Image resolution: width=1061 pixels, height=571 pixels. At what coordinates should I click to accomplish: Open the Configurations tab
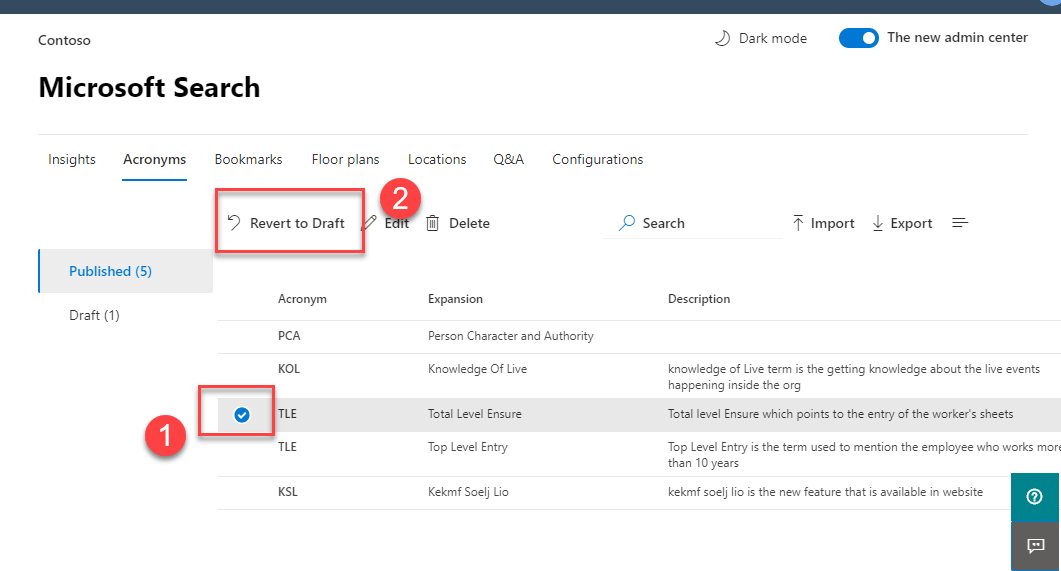tap(597, 159)
